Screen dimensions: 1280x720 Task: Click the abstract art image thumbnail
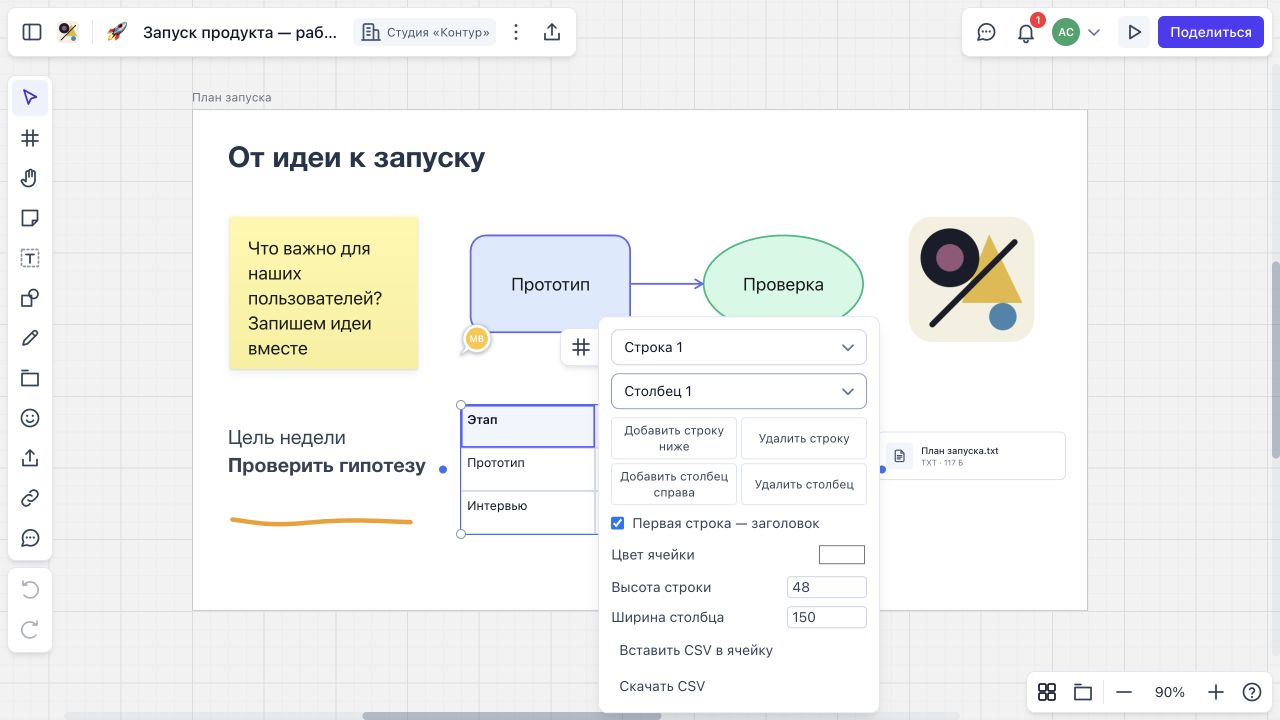[x=971, y=279]
